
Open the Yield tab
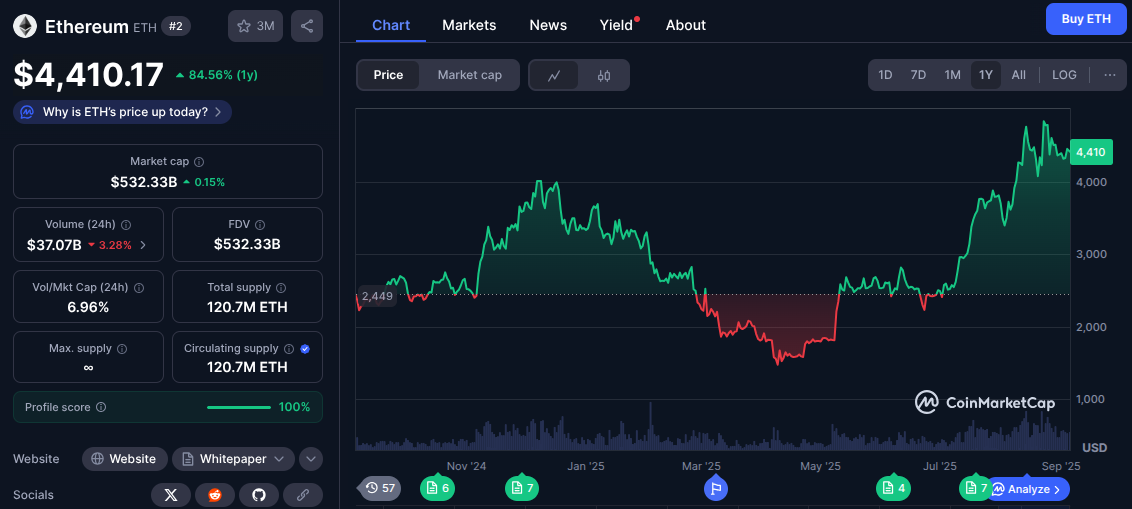click(x=617, y=25)
